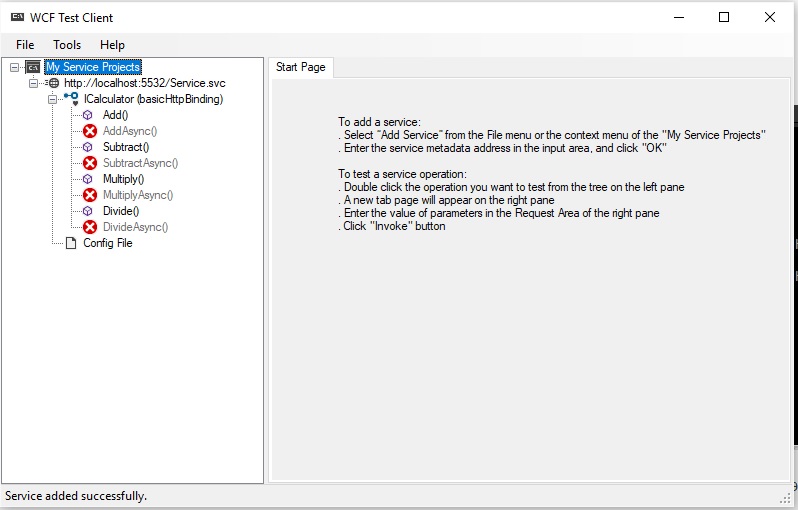798x510 pixels.
Task: Click the cube icon next to Add()
Action: 88,115
